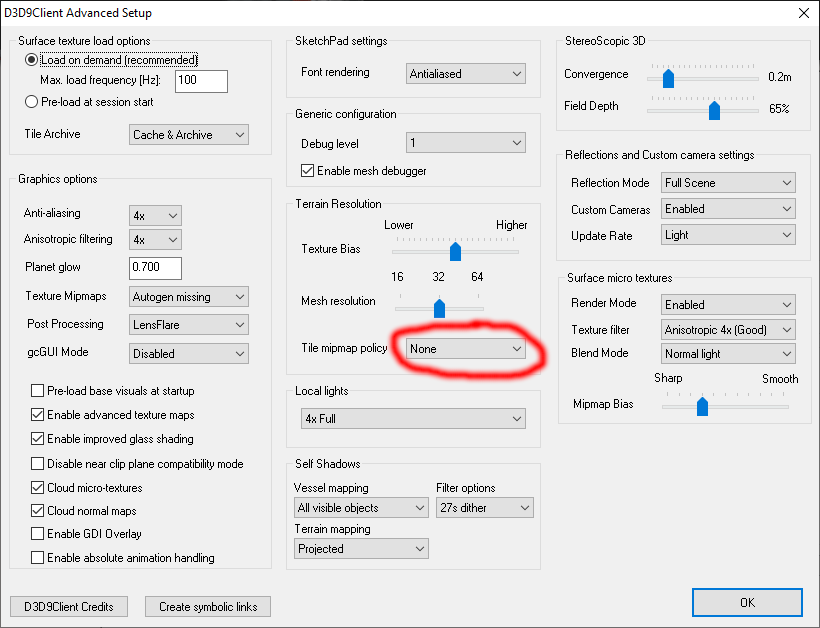
Task: Close the D3D9Client Advanced Setup window
Action: [x=804, y=13]
